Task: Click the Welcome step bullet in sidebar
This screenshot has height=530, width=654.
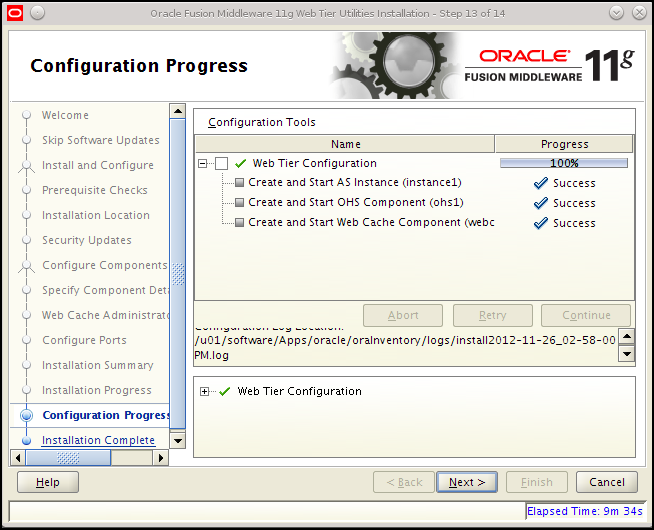Action: [x=27, y=115]
